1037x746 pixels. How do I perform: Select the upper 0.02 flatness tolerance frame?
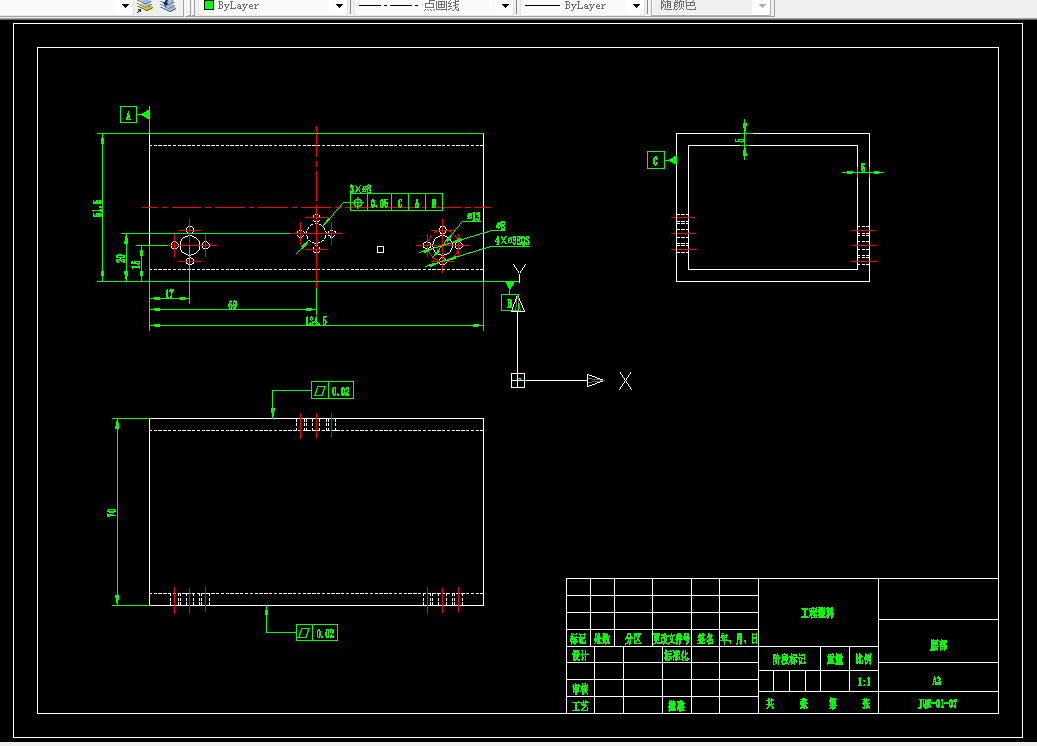(x=333, y=391)
